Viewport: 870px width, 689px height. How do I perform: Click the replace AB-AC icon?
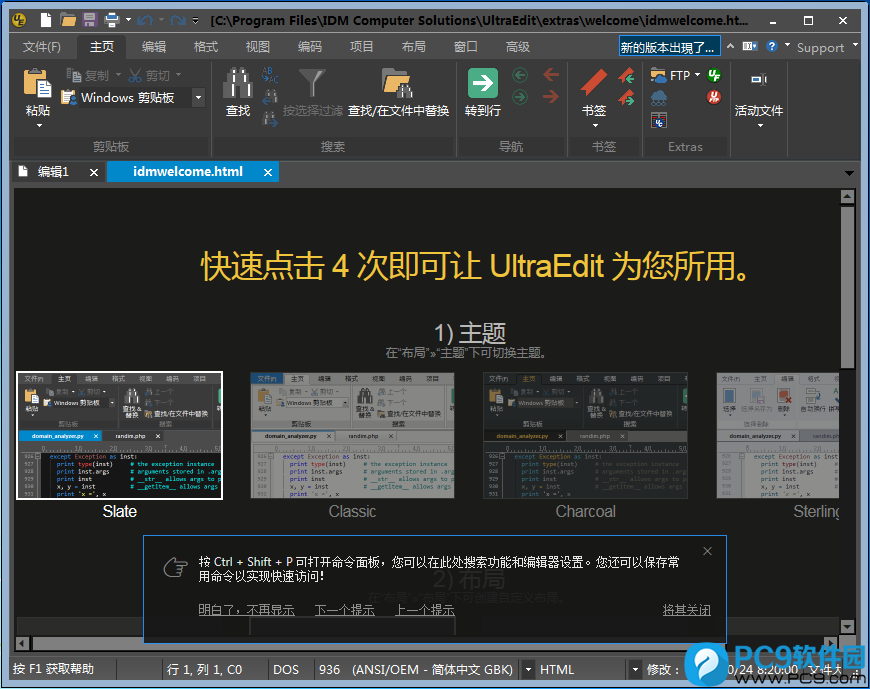[270, 75]
